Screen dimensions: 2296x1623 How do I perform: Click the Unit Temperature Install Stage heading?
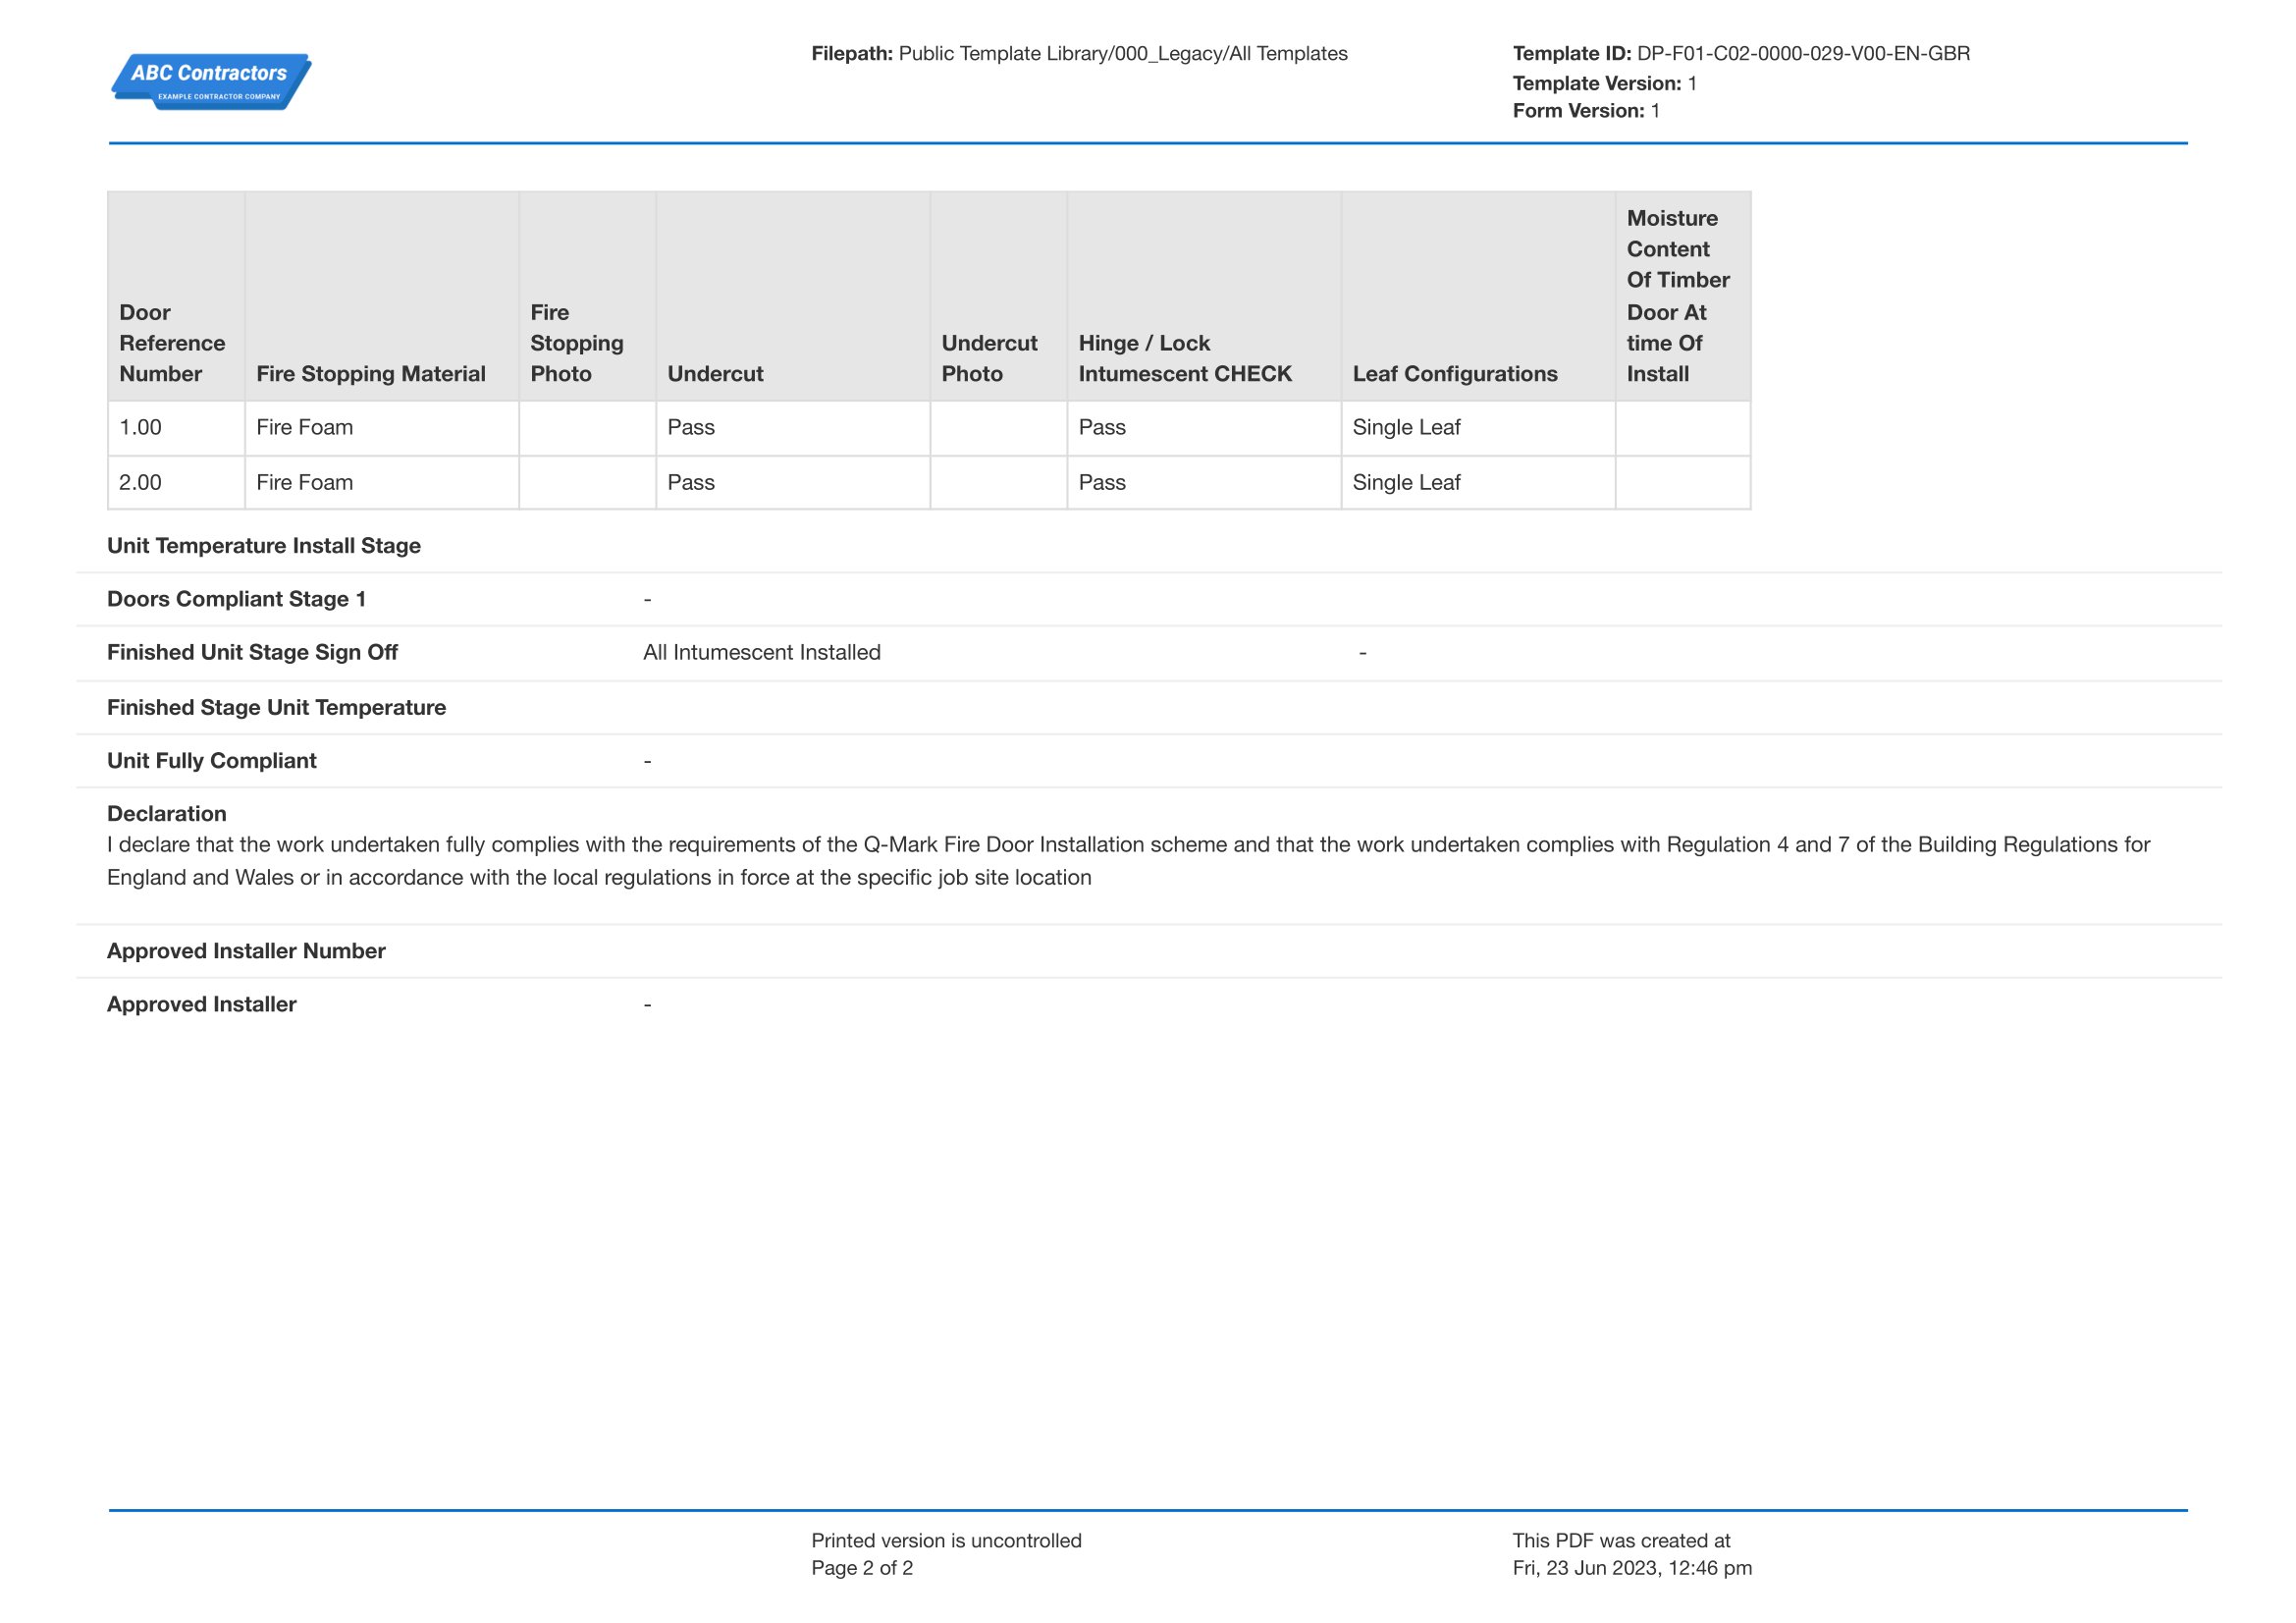pyautogui.click(x=264, y=546)
